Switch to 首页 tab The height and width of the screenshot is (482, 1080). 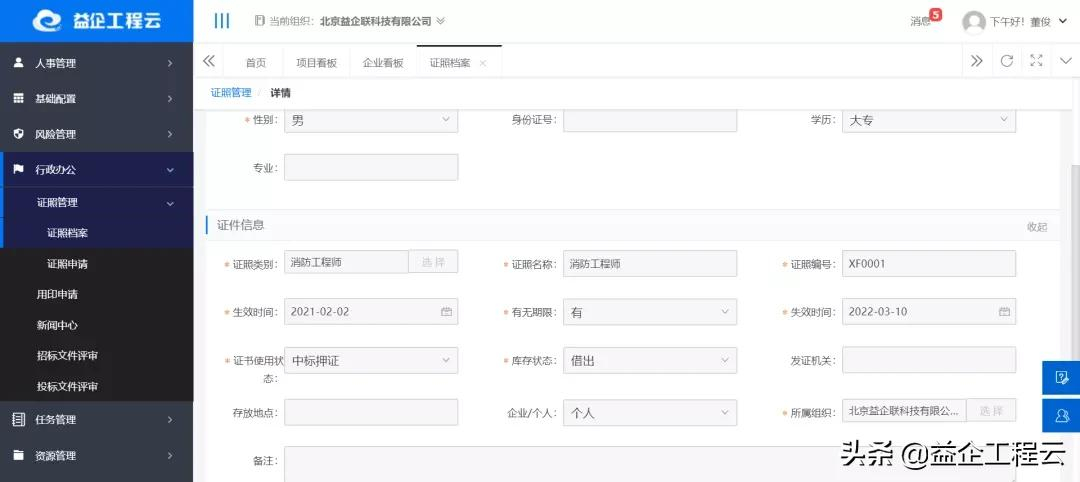click(x=256, y=63)
